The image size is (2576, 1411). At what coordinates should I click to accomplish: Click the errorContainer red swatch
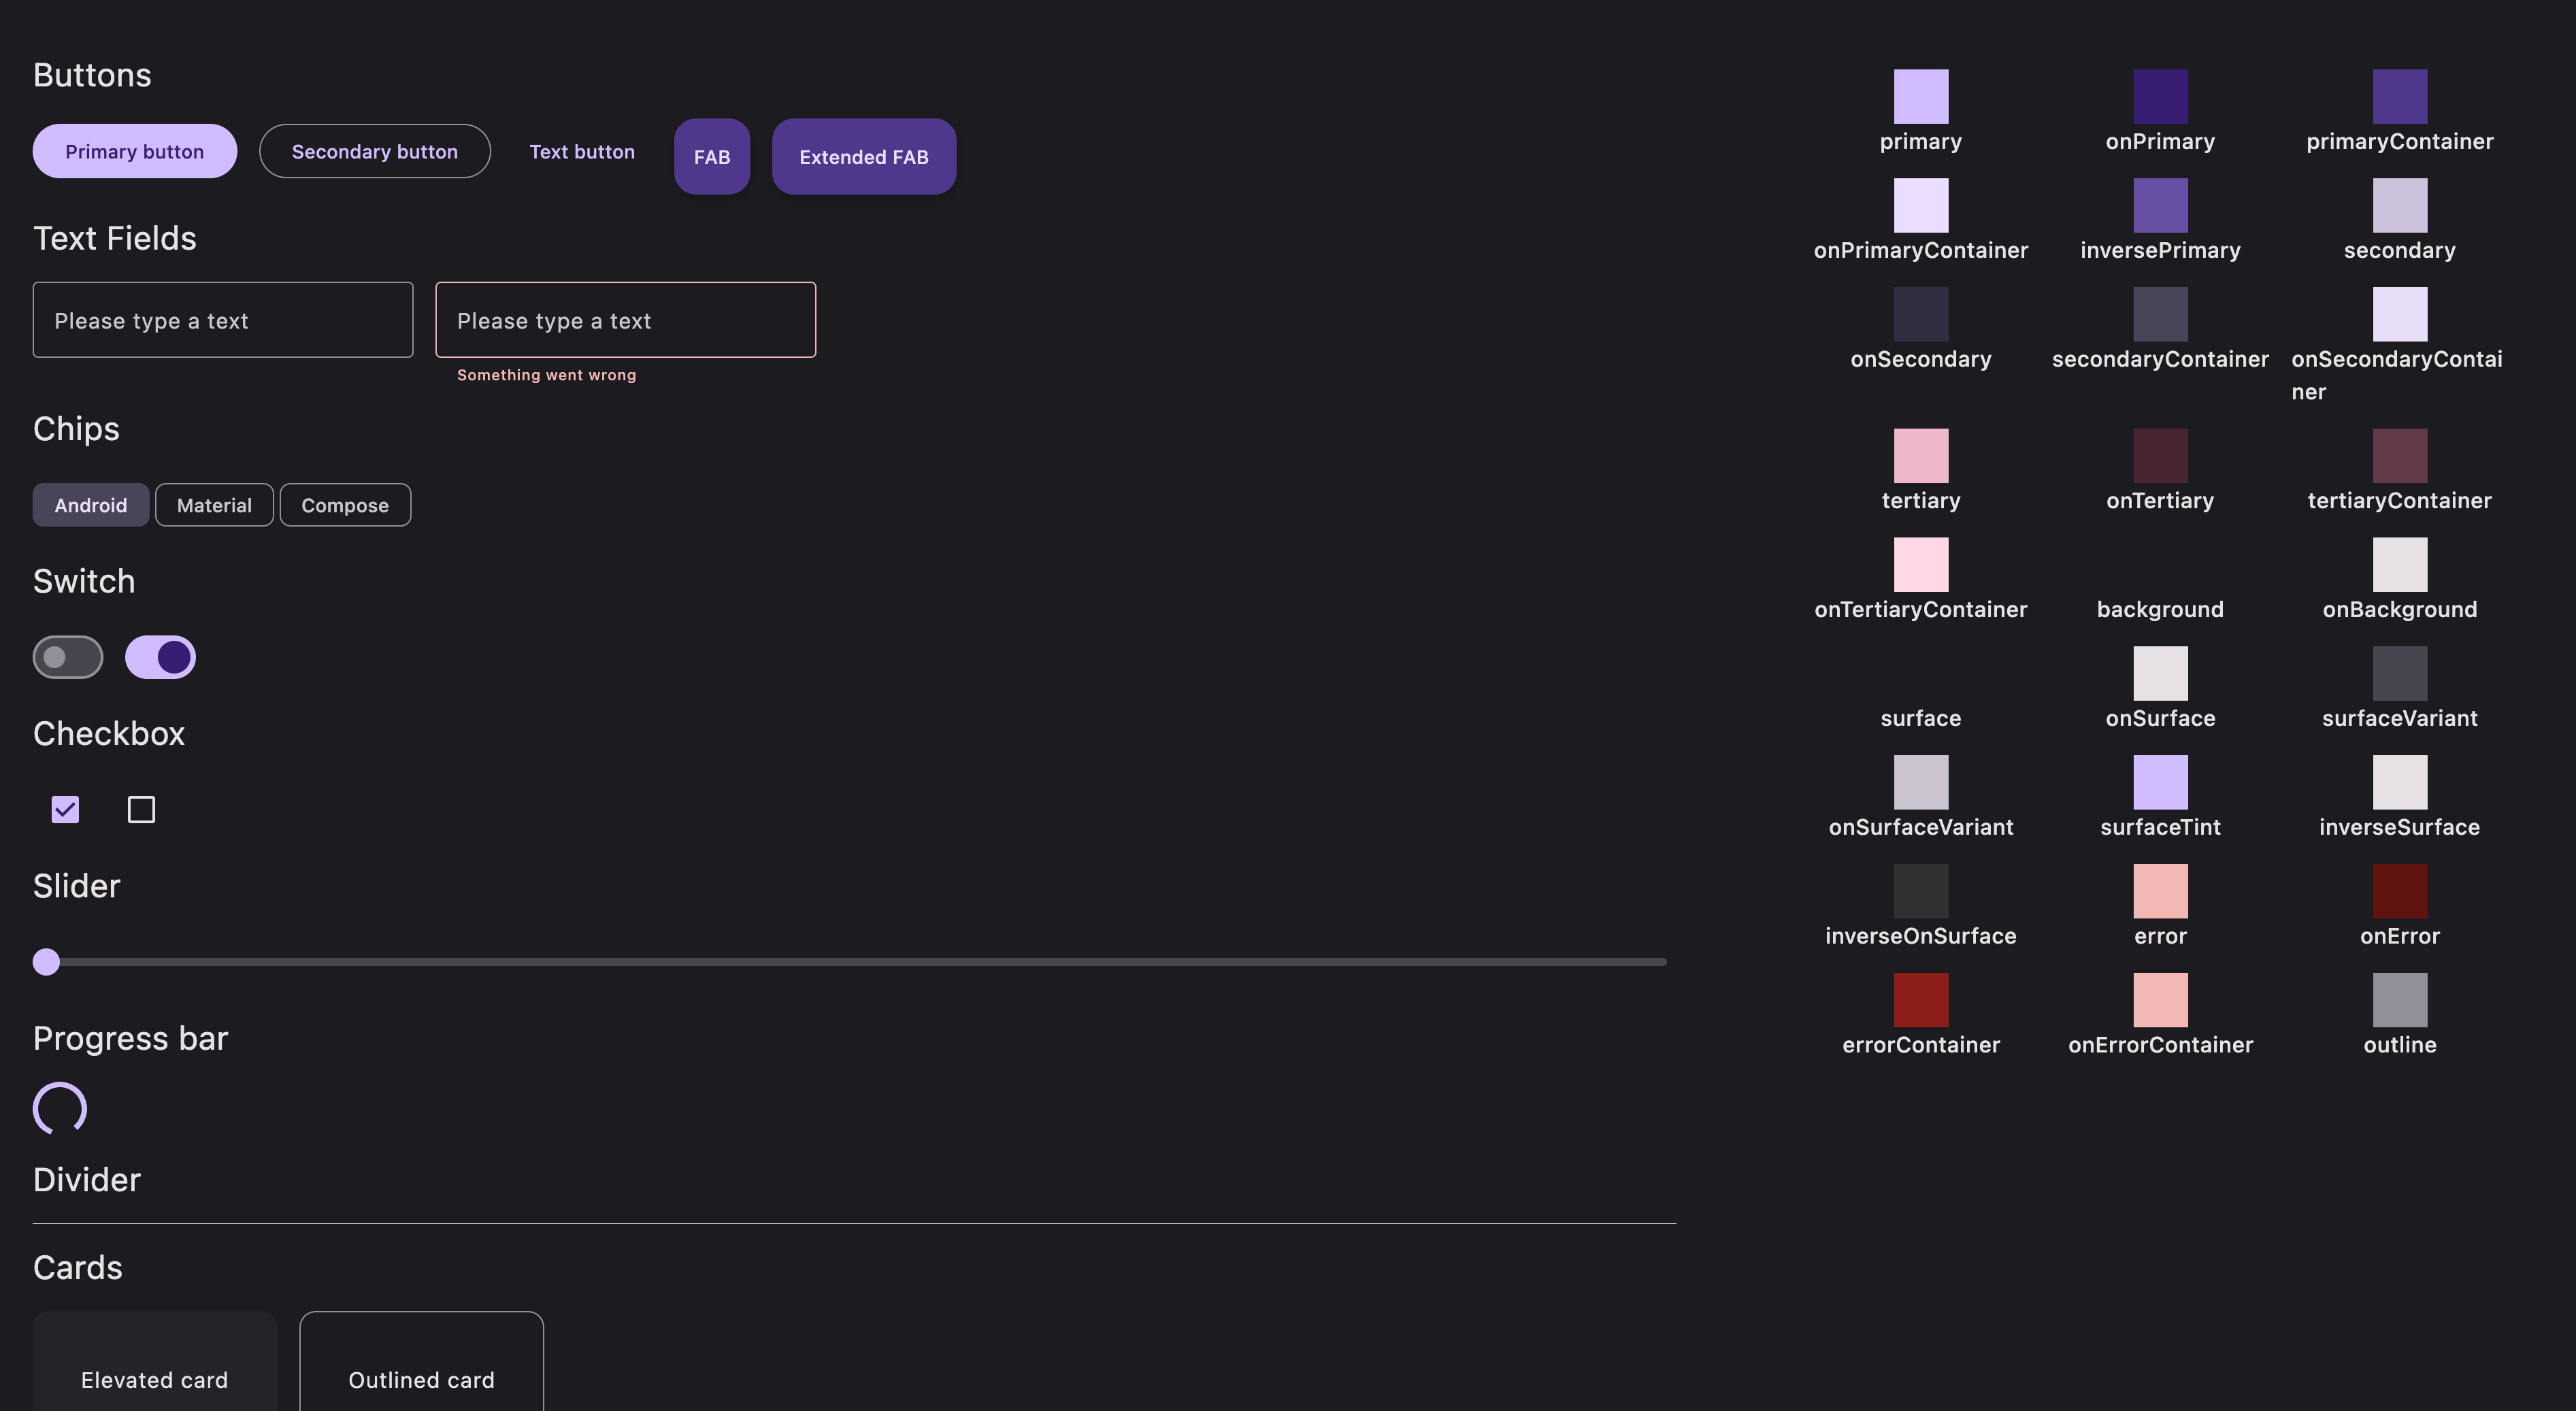click(1920, 999)
